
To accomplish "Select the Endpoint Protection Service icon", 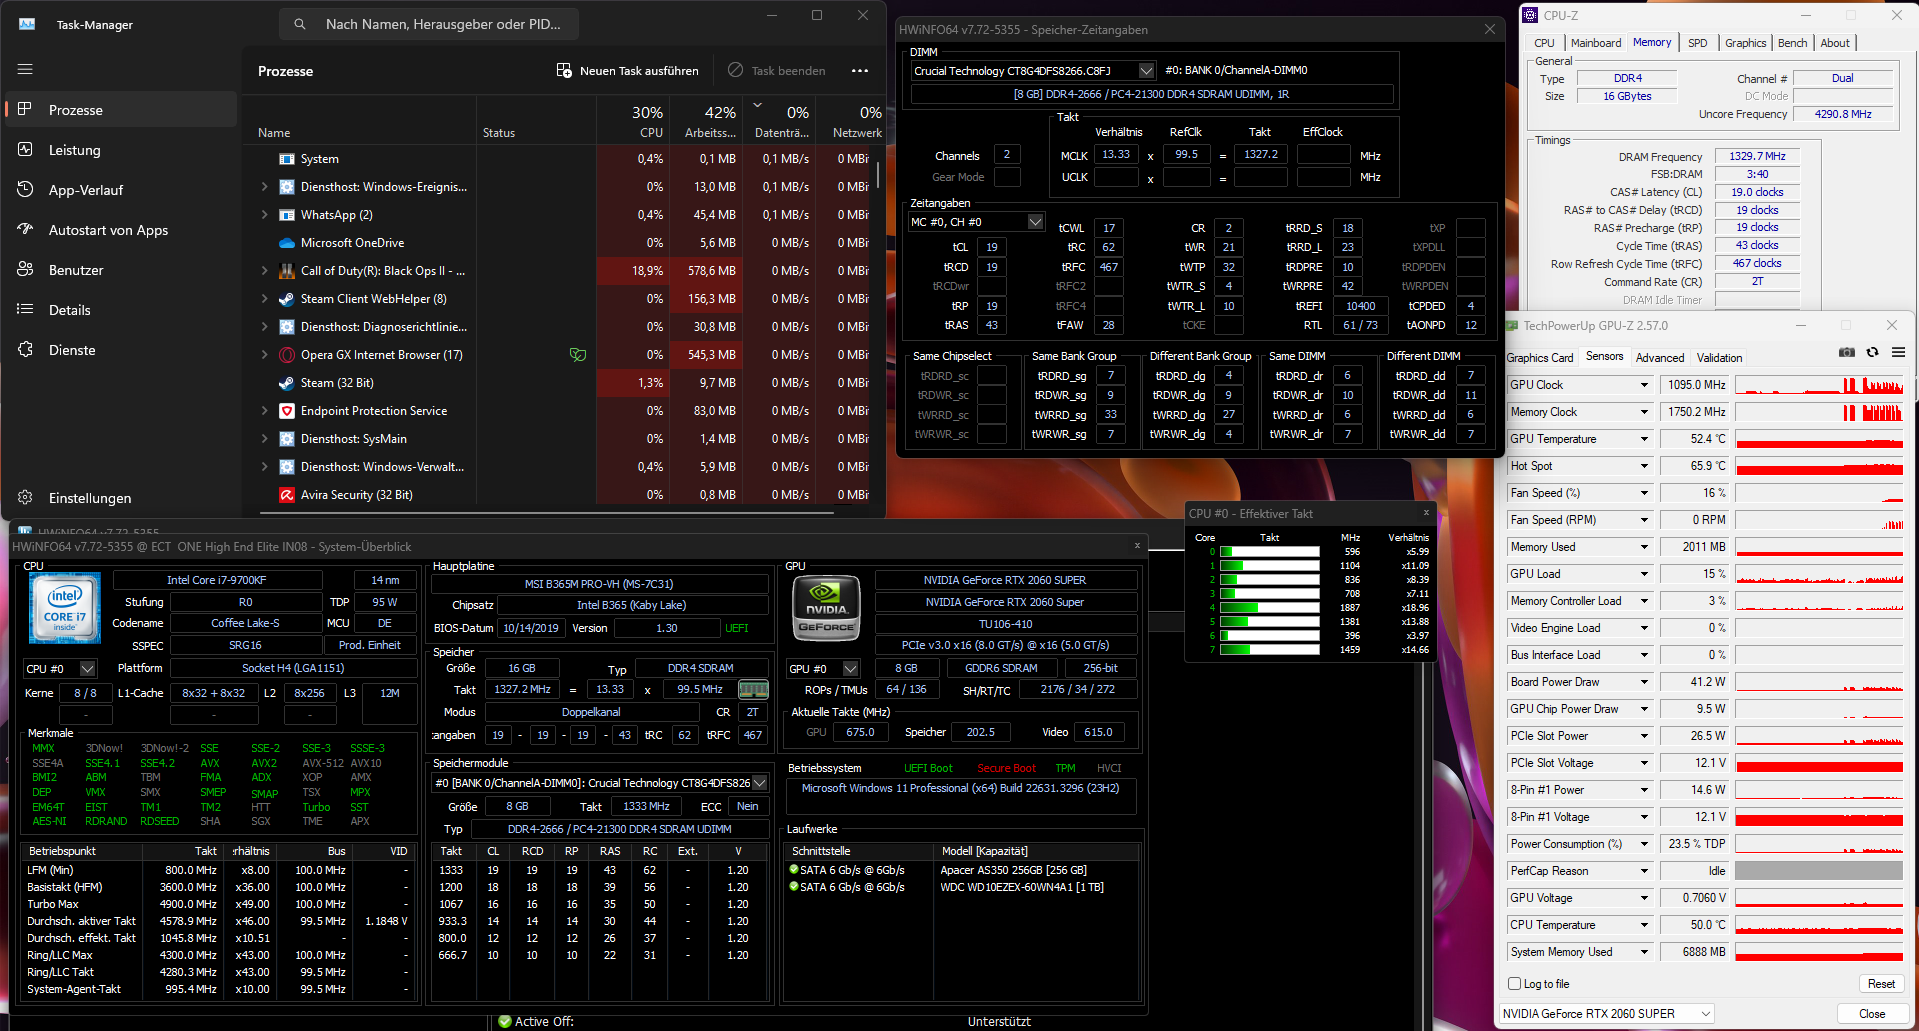I will tap(287, 411).
